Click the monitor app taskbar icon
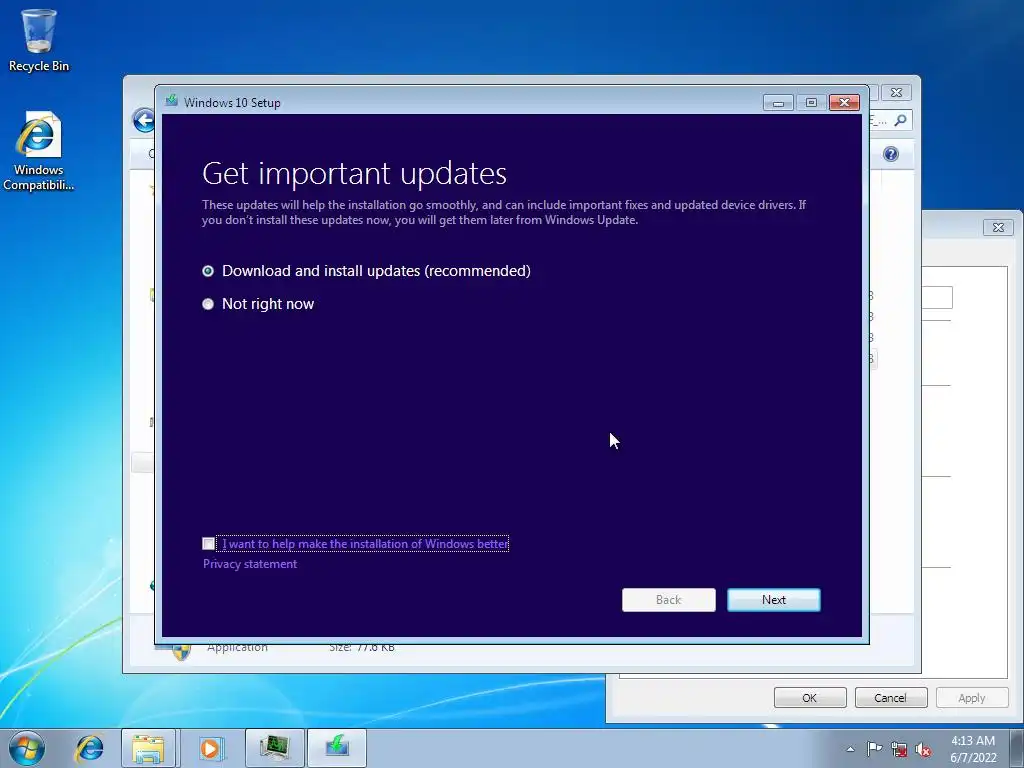Screen dimensions: 1024x768 [x=274, y=748]
